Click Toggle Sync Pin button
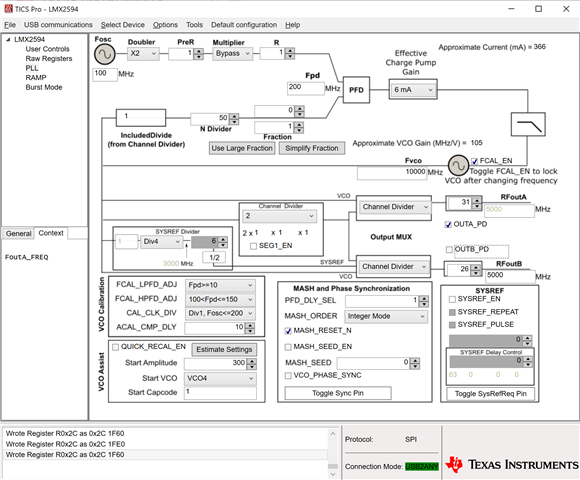This screenshot has width=580, height=480. (338, 393)
